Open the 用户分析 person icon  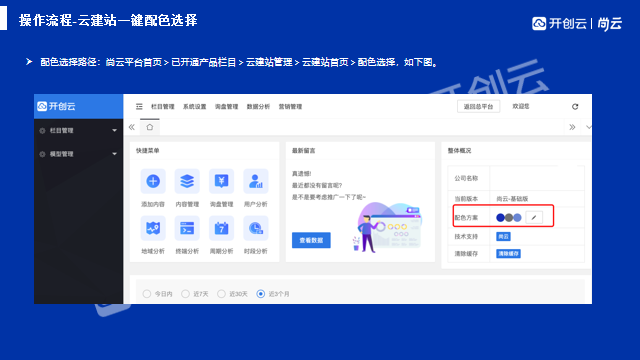[x=256, y=181]
